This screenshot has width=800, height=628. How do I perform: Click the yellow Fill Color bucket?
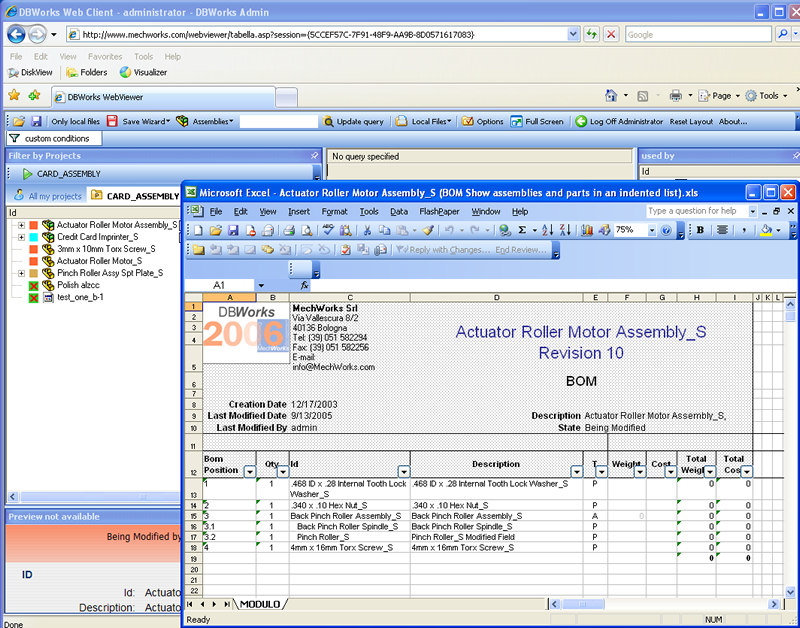point(766,230)
